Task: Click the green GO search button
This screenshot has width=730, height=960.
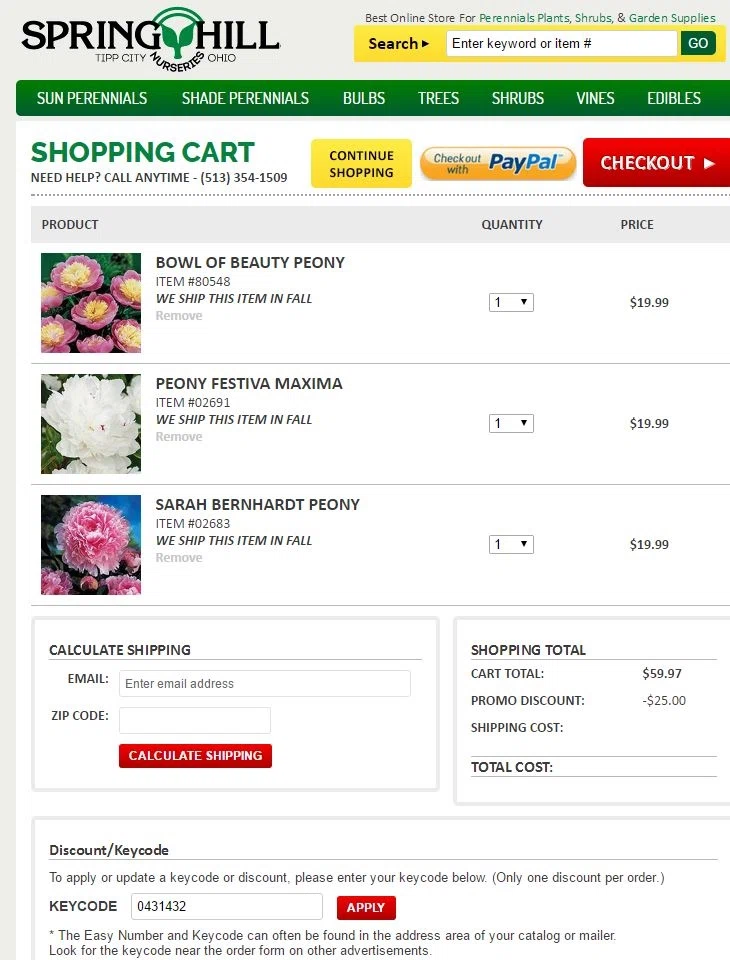Action: pyautogui.click(x=698, y=43)
